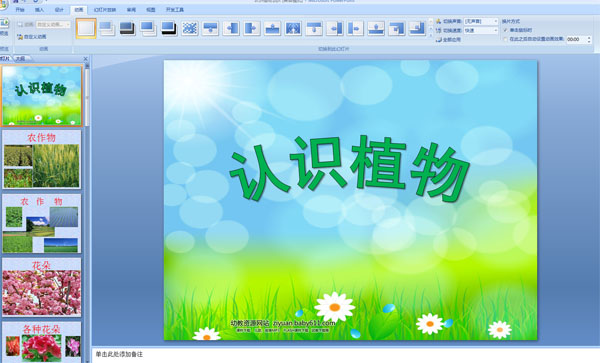
Task: Open the Slide Show (幻灯片放映) tab
Action: pos(104,10)
